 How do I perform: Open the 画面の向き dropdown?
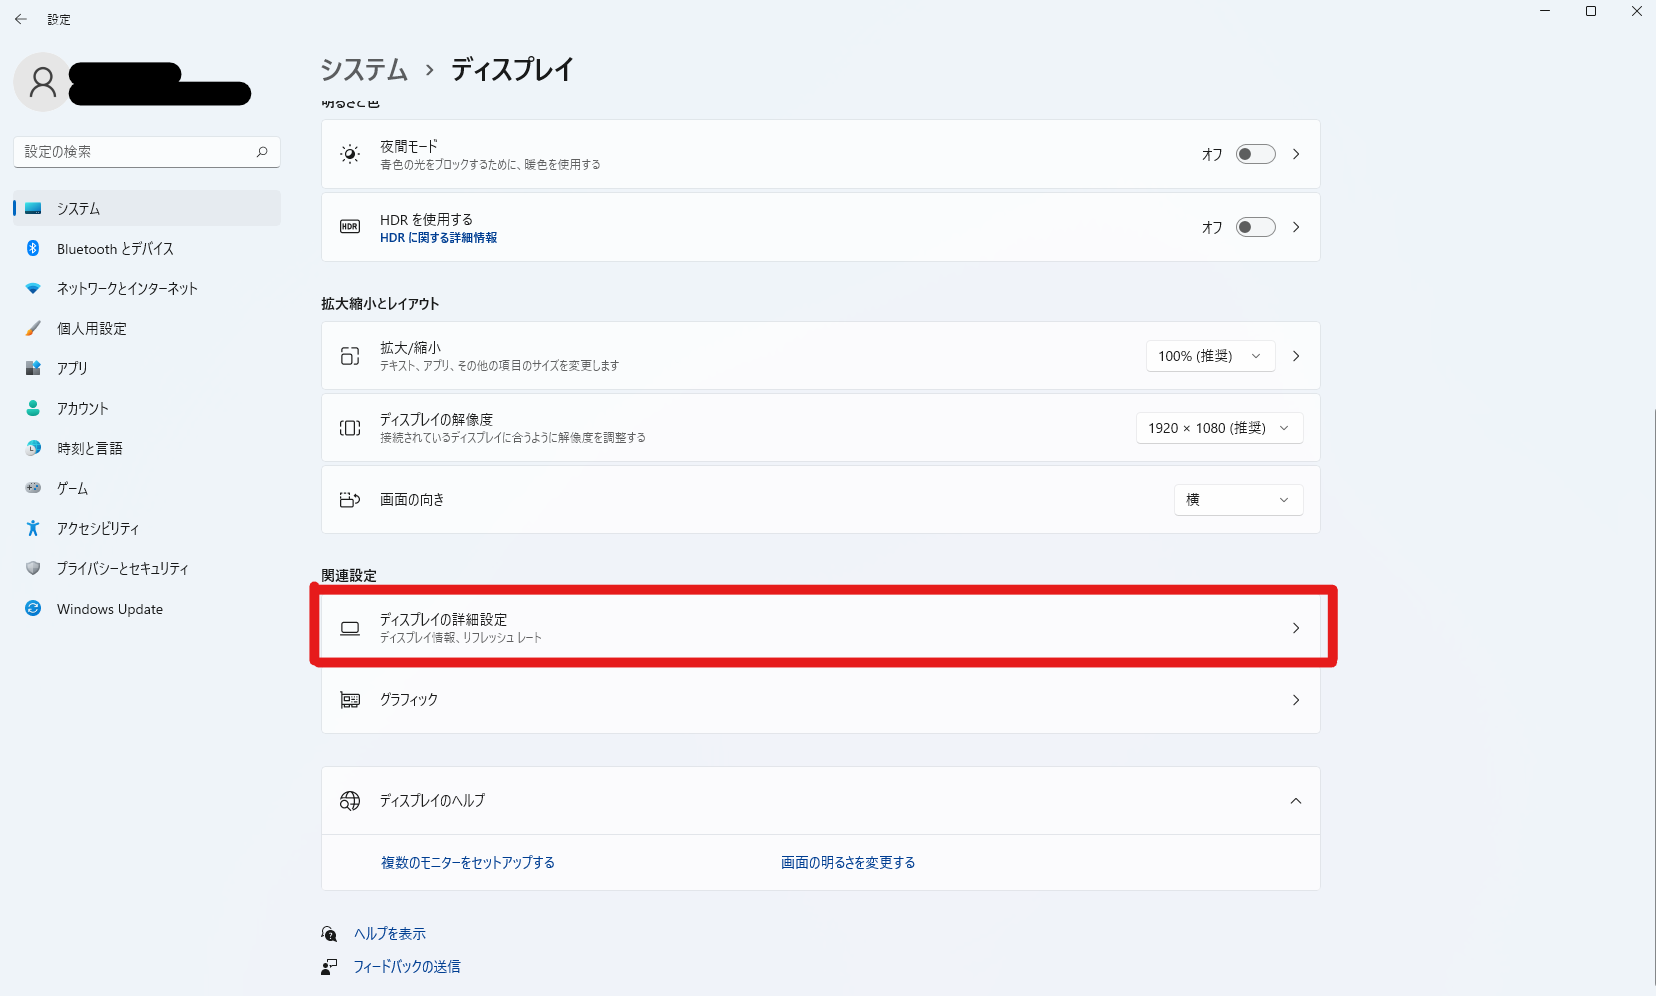[1237, 500]
